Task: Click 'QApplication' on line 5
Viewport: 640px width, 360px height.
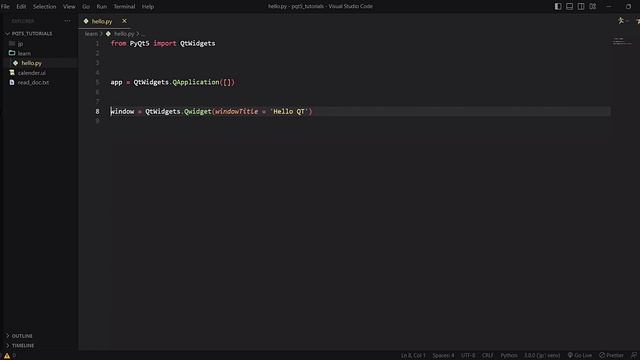Action: [x=196, y=82]
